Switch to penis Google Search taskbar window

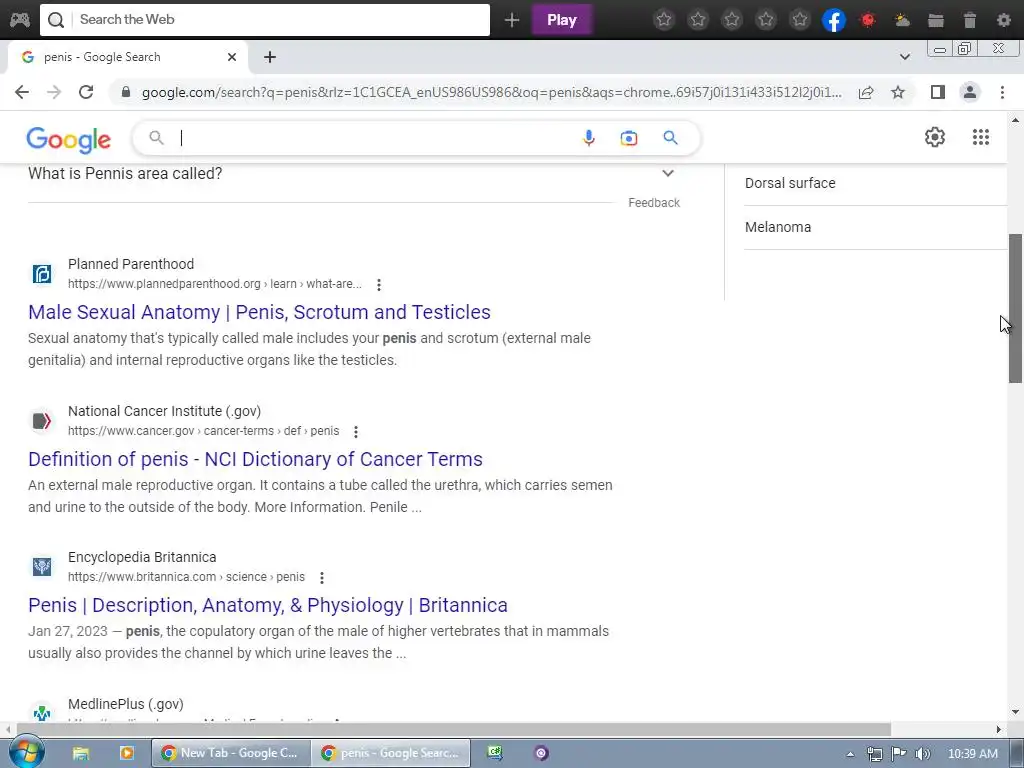(391, 753)
